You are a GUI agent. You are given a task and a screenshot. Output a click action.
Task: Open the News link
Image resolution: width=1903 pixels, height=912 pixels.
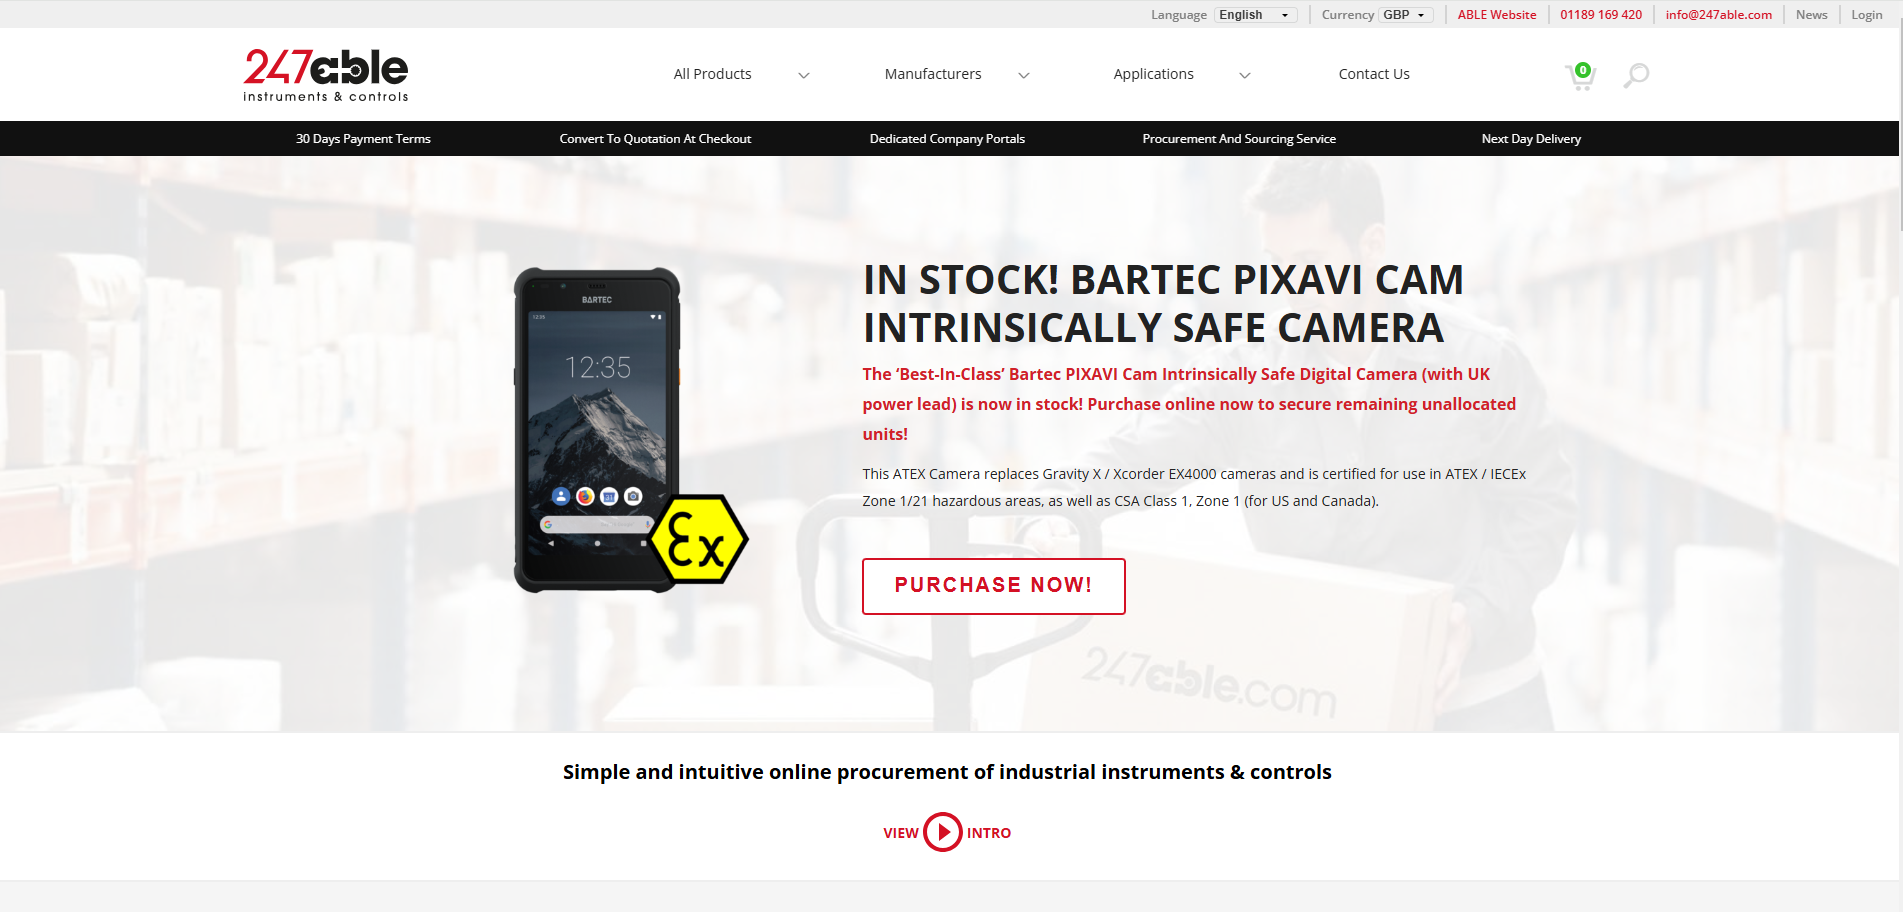coord(1811,15)
